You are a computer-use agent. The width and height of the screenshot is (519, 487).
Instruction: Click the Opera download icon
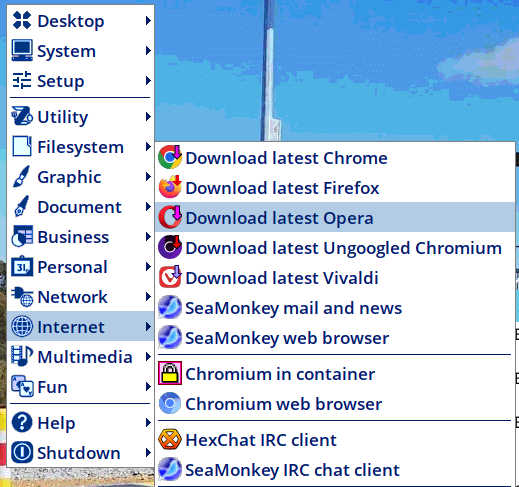(x=170, y=217)
